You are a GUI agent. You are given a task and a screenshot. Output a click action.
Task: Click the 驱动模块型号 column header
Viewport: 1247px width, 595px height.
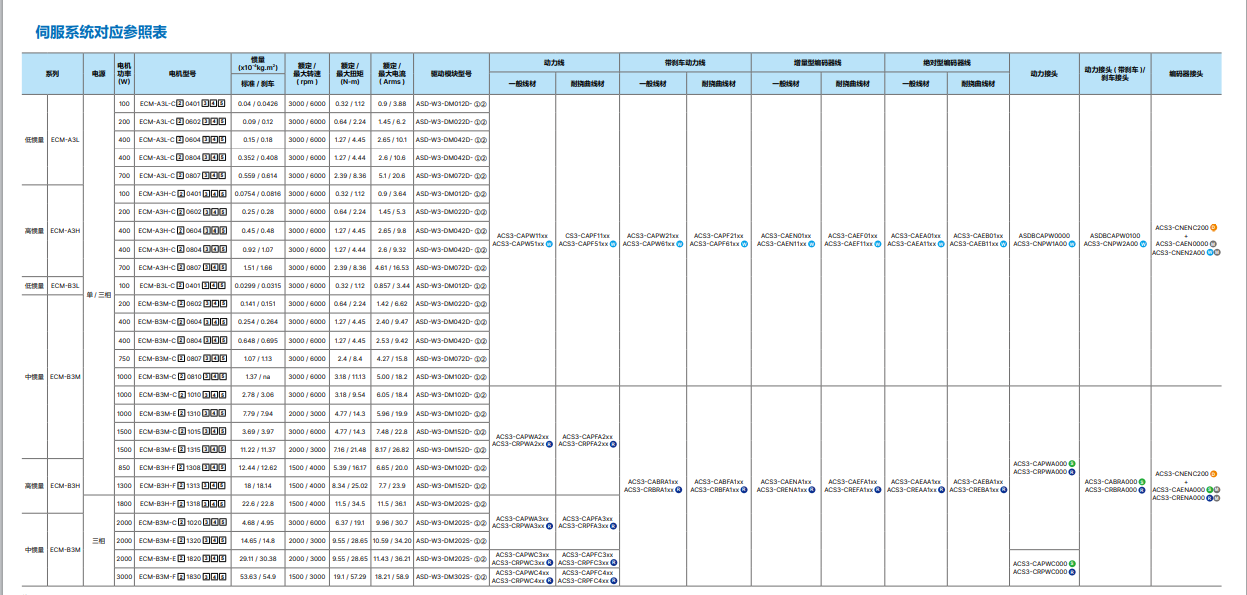pyautogui.click(x=451, y=73)
